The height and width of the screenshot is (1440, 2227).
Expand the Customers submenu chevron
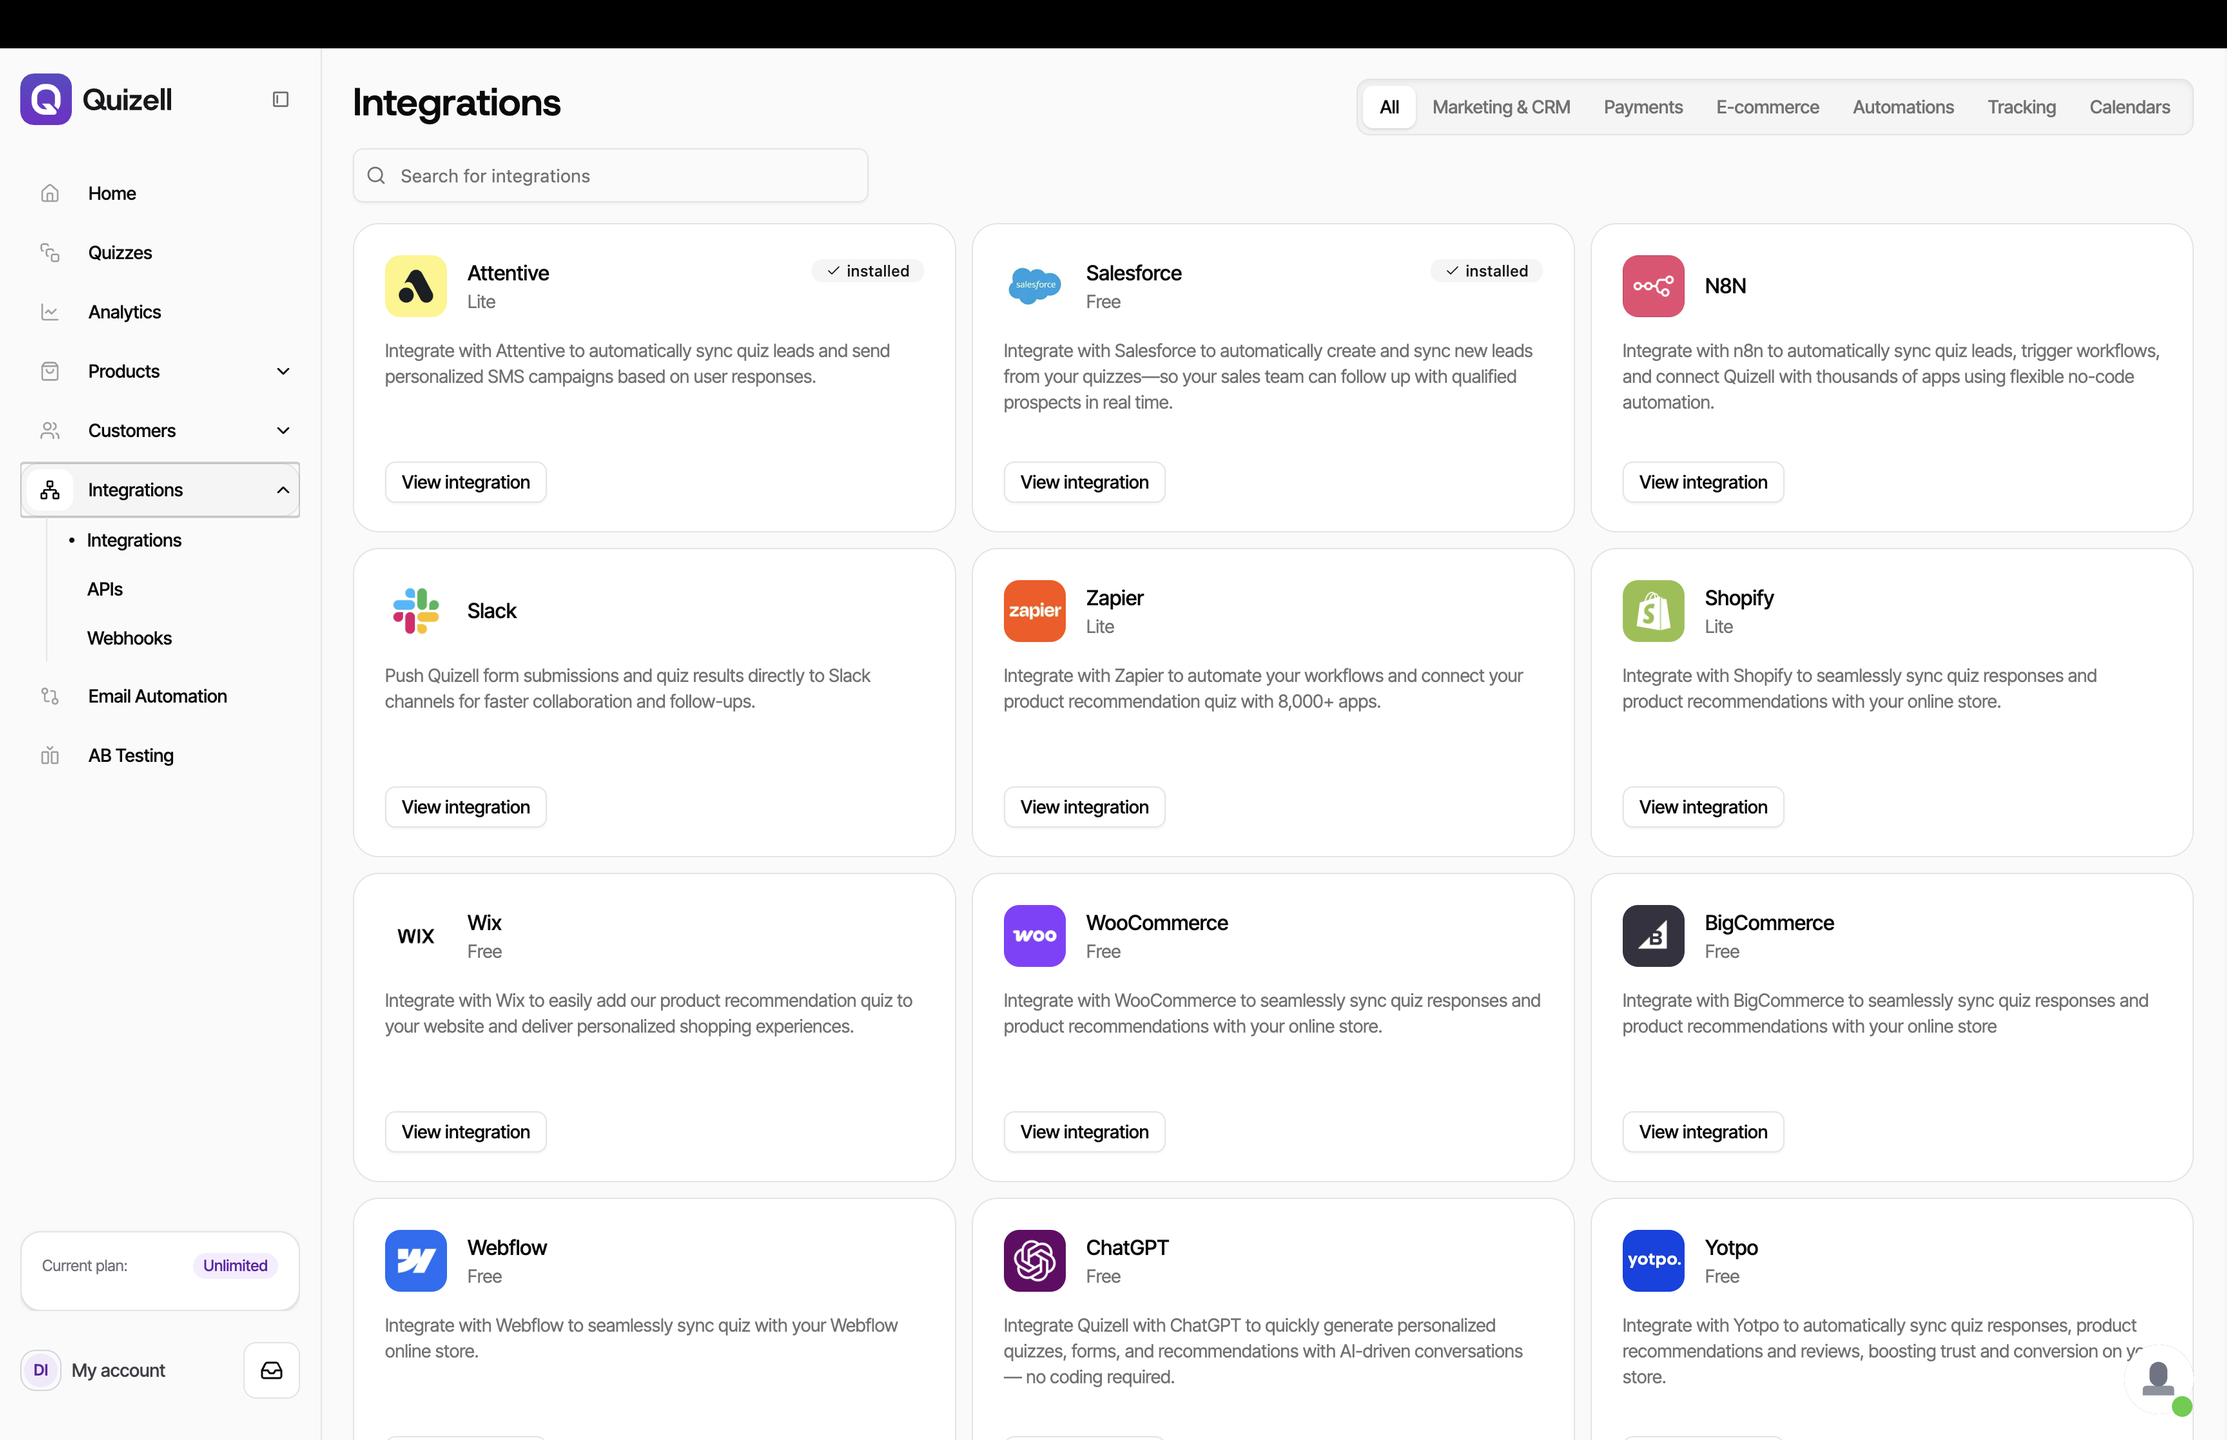[283, 430]
